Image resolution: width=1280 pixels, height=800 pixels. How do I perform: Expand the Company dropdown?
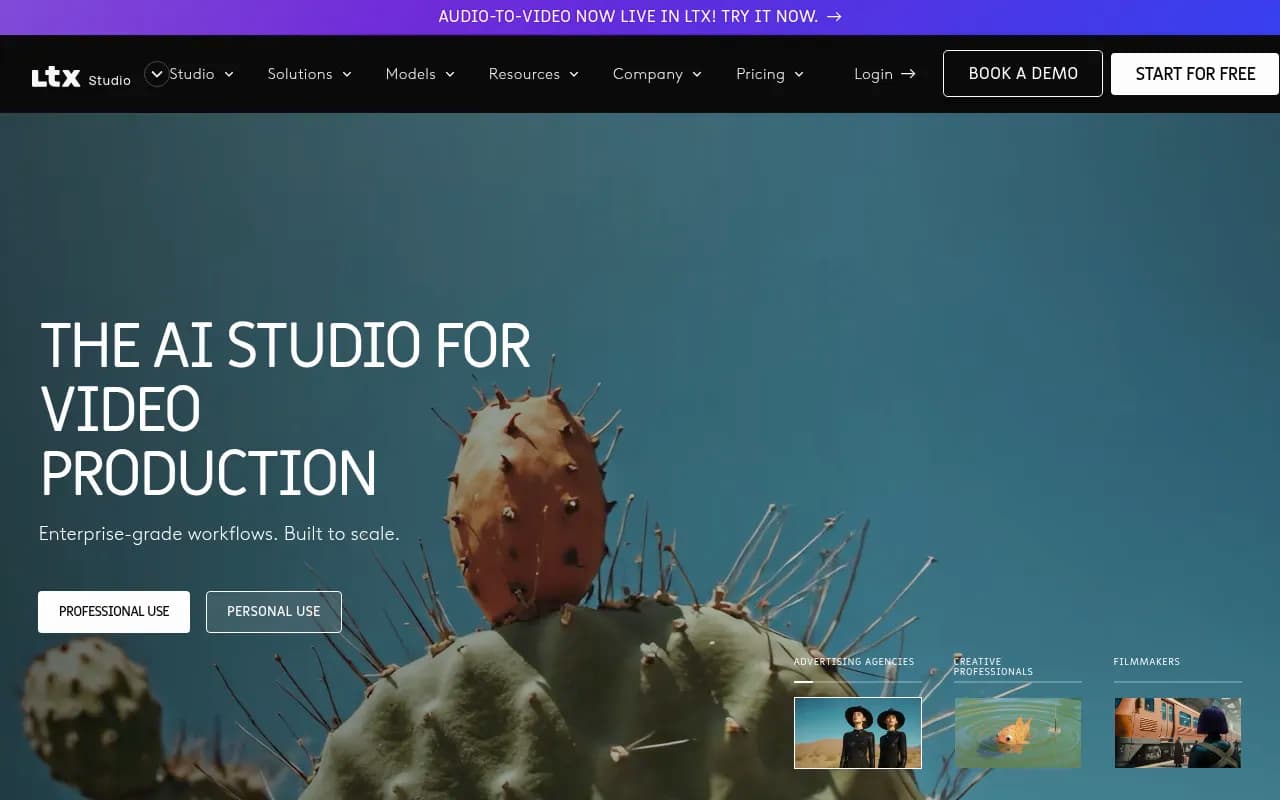click(648, 74)
